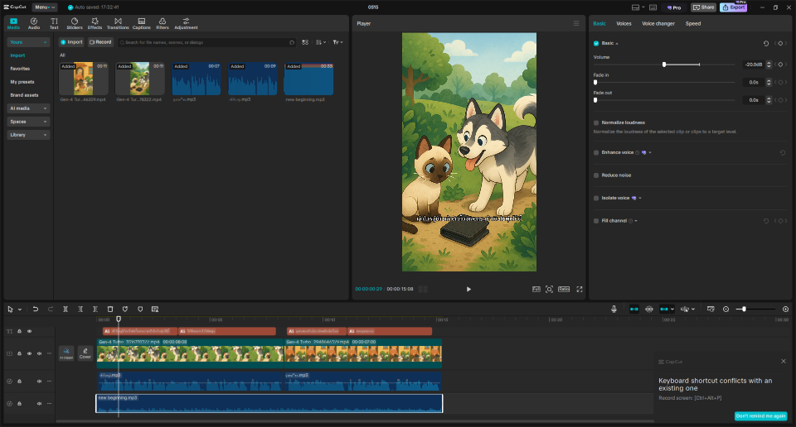Click the Pro upgrade button
796x427 pixels.
coord(674,7)
